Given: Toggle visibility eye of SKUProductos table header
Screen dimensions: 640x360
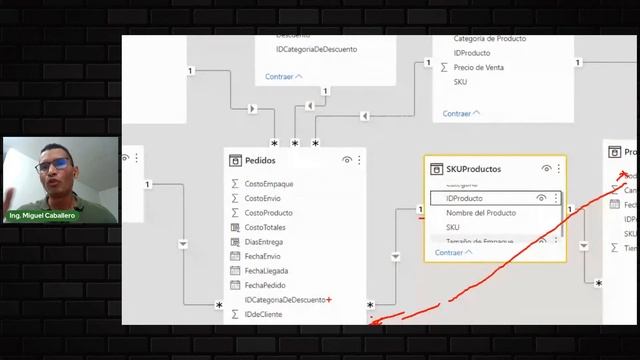Looking at the screenshot, I should (x=546, y=168).
